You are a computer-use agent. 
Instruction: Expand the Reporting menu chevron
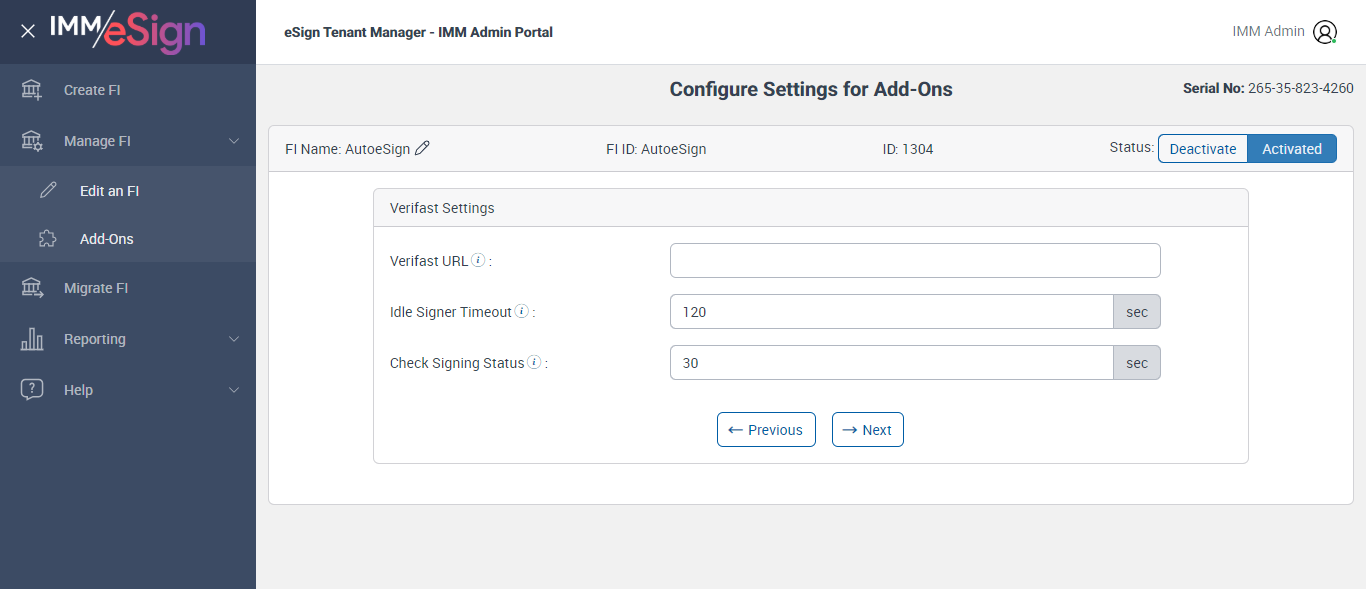[234, 339]
